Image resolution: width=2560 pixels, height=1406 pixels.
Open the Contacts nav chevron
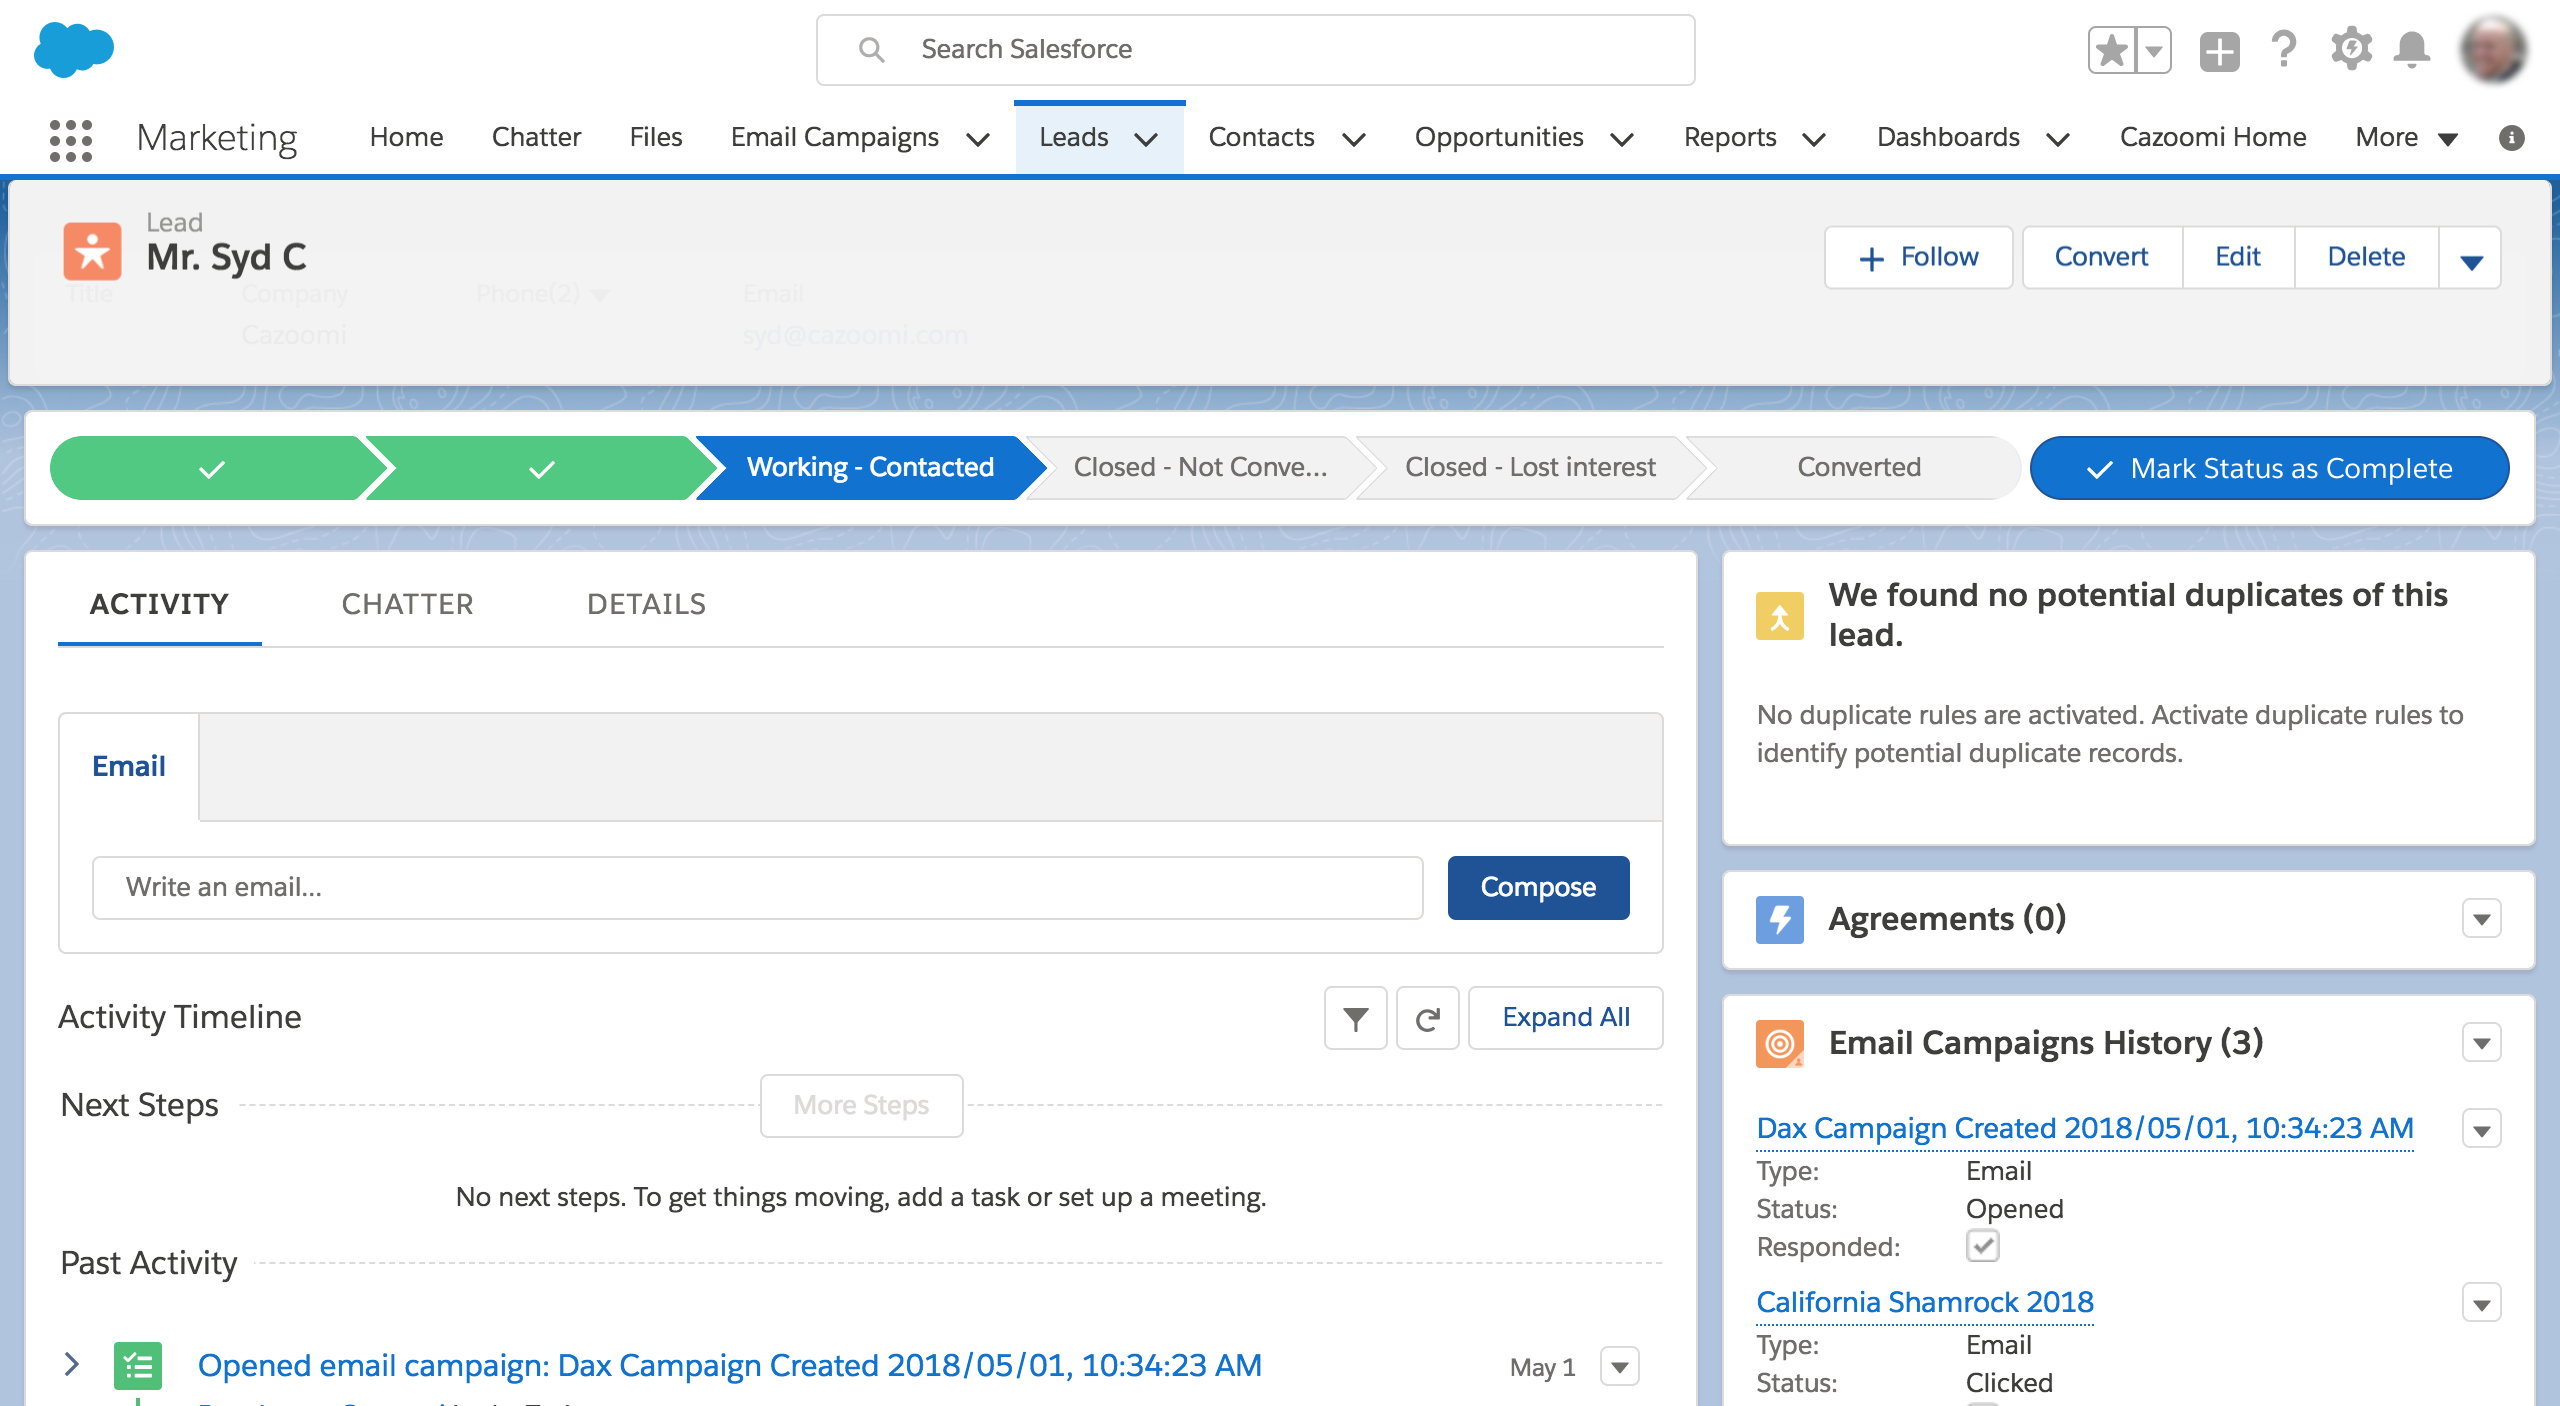click(x=1354, y=139)
